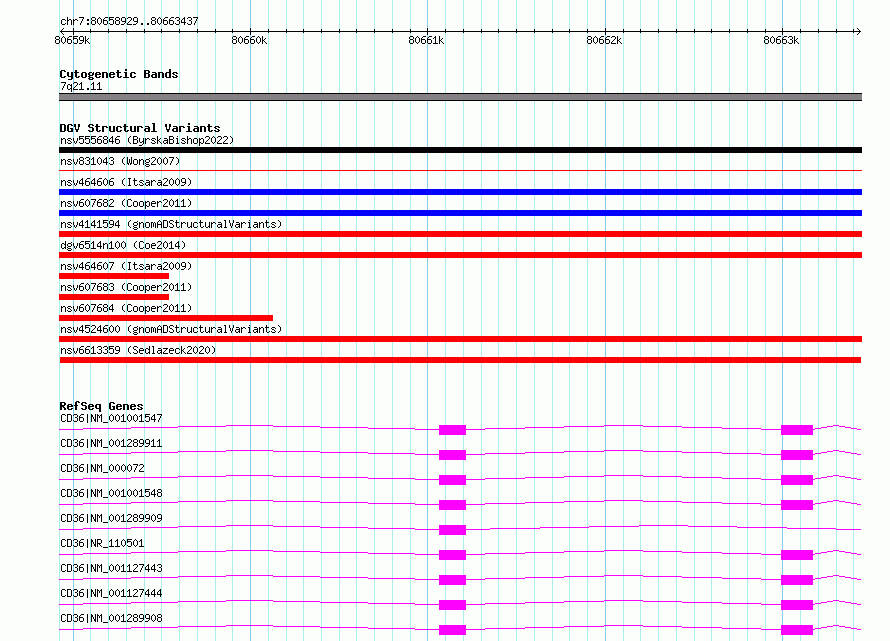
Task: Click the CD36|NM_001127443 transcript label
Action: click(x=111, y=568)
